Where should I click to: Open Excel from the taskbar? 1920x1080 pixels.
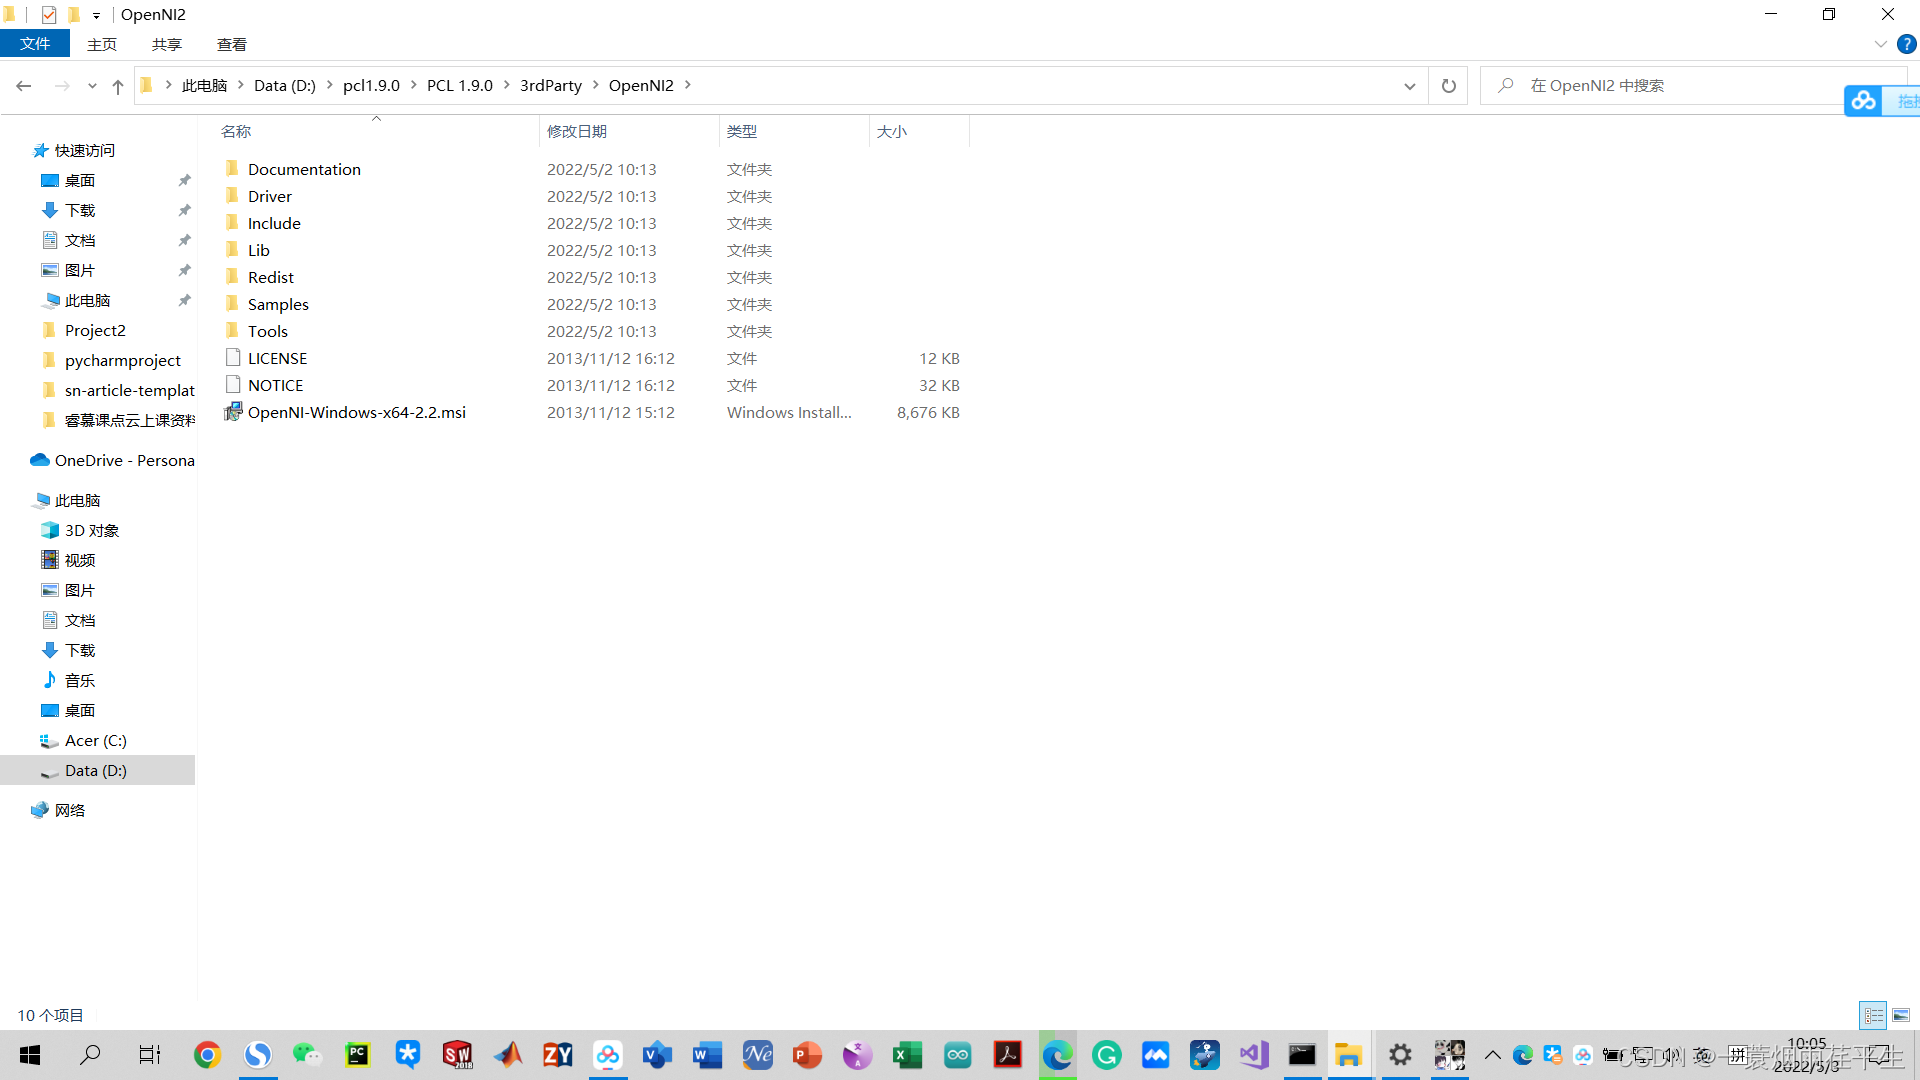coord(907,1055)
